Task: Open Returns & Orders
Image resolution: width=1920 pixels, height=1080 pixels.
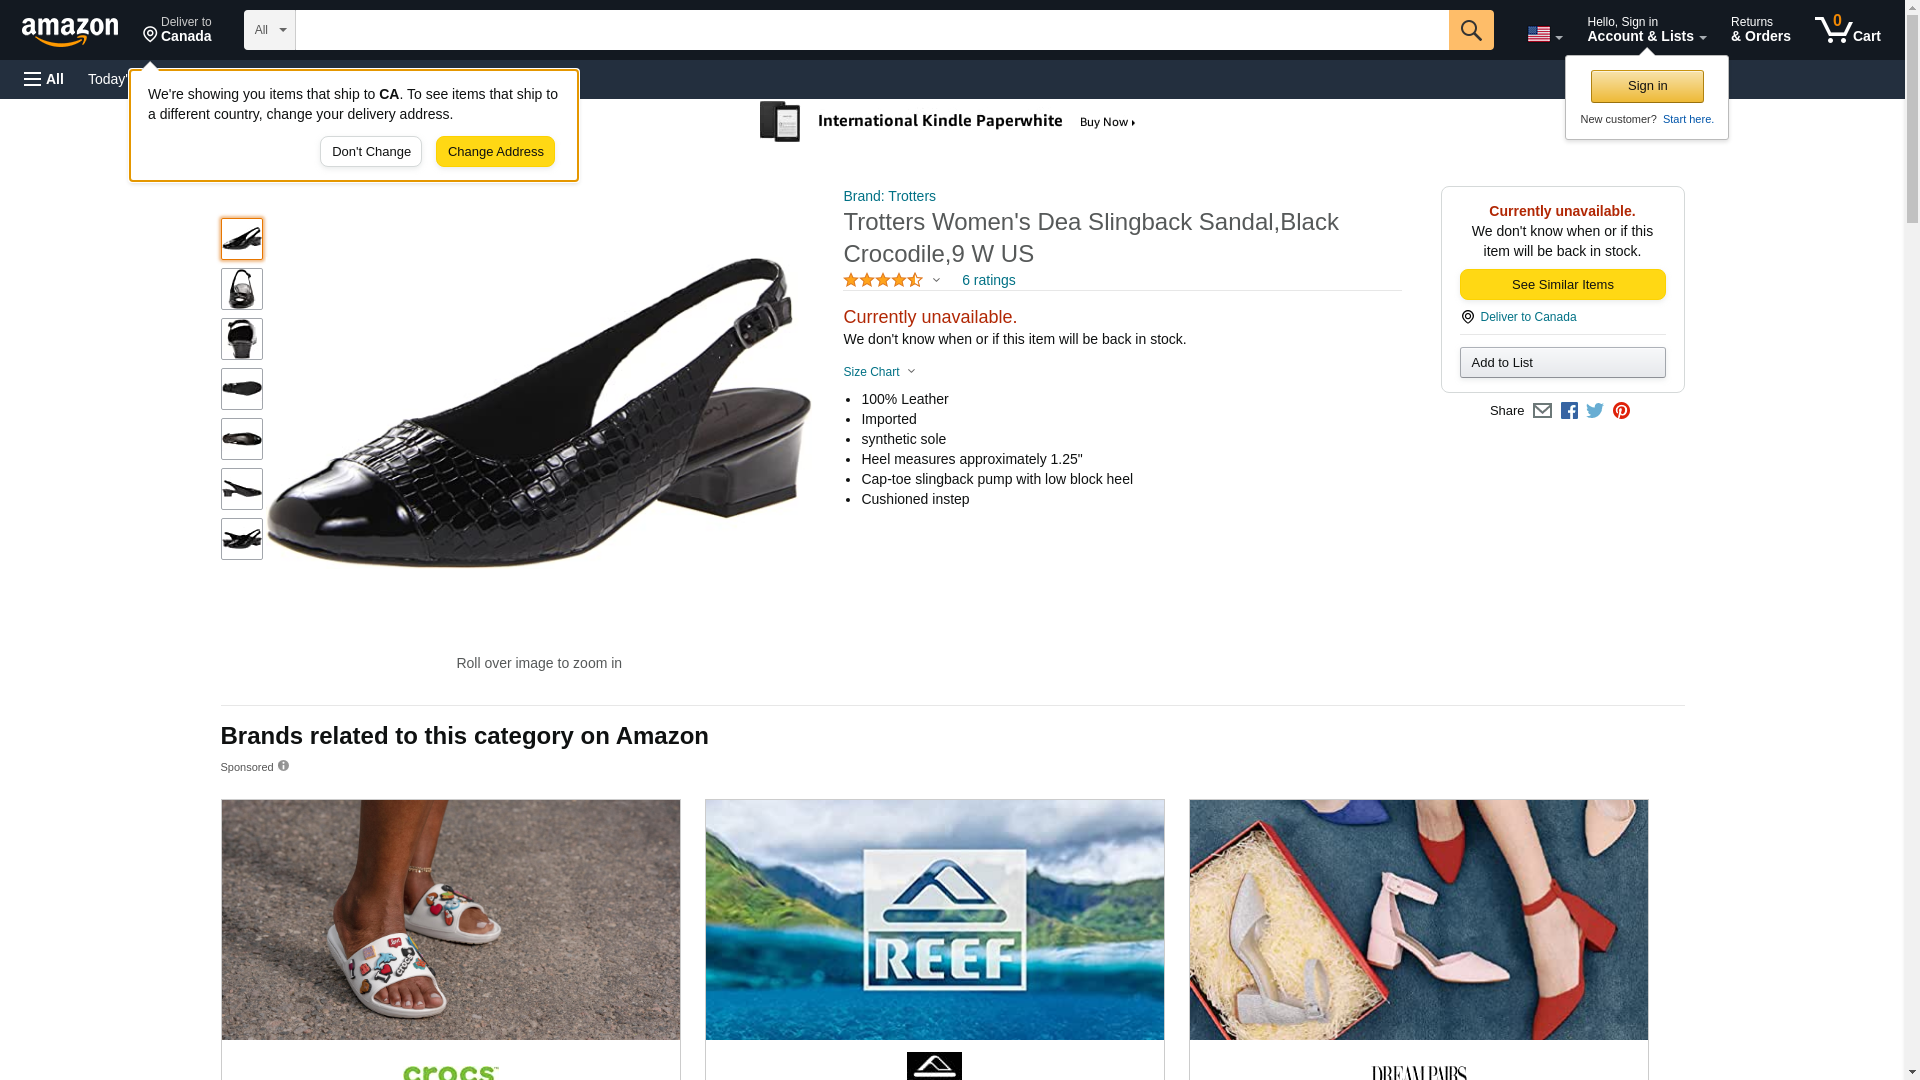Action: 1760,30
